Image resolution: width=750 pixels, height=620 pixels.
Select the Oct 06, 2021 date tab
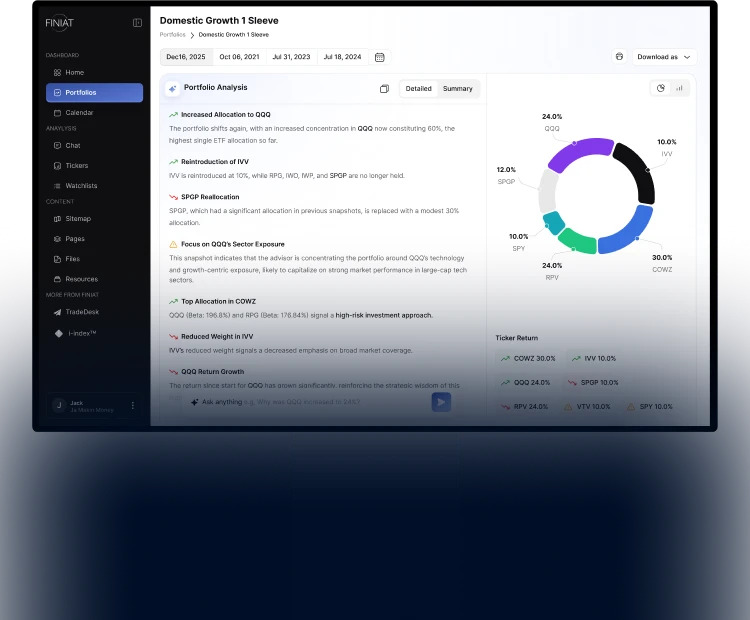point(239,57)
